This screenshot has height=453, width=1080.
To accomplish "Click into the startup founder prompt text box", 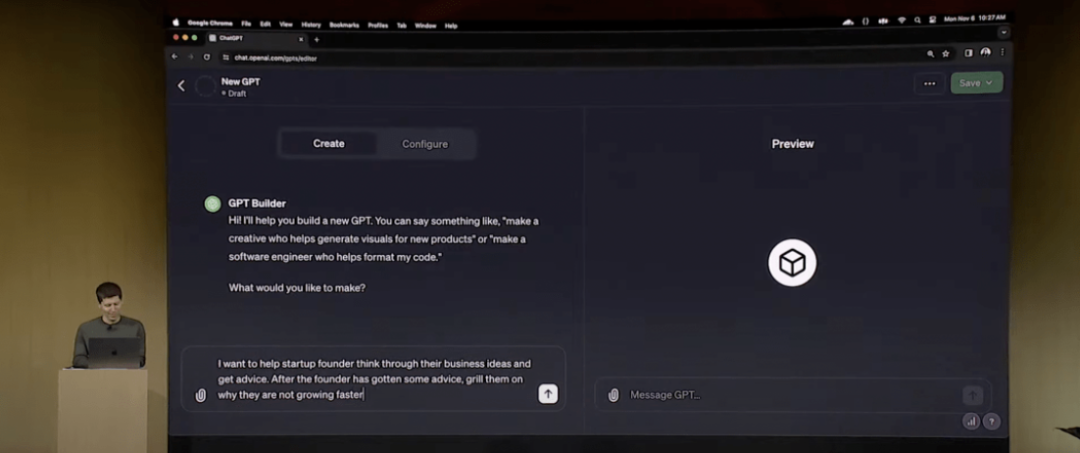I will click(373, 379).
